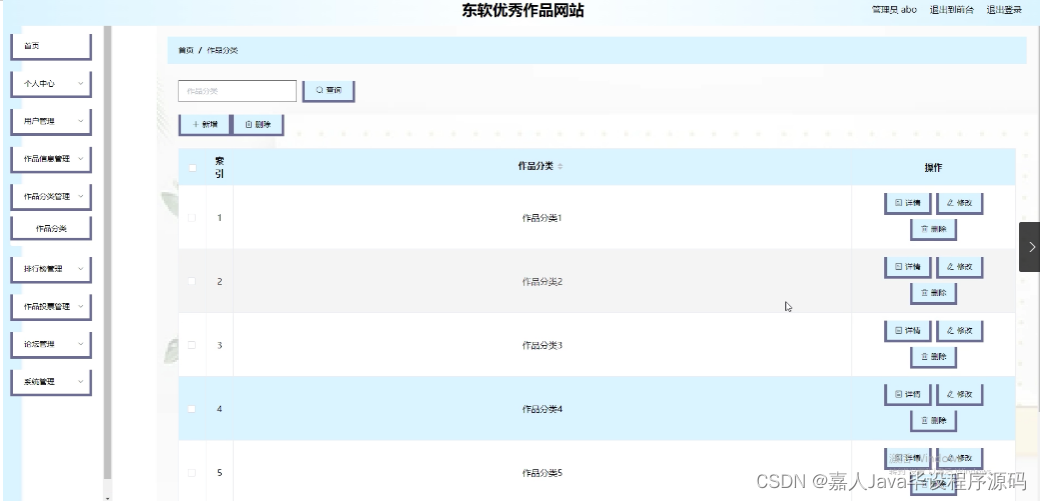Toggle the select-all checkbox in the table header
This screenshot has height=501, width=1041.
[193, 167]
